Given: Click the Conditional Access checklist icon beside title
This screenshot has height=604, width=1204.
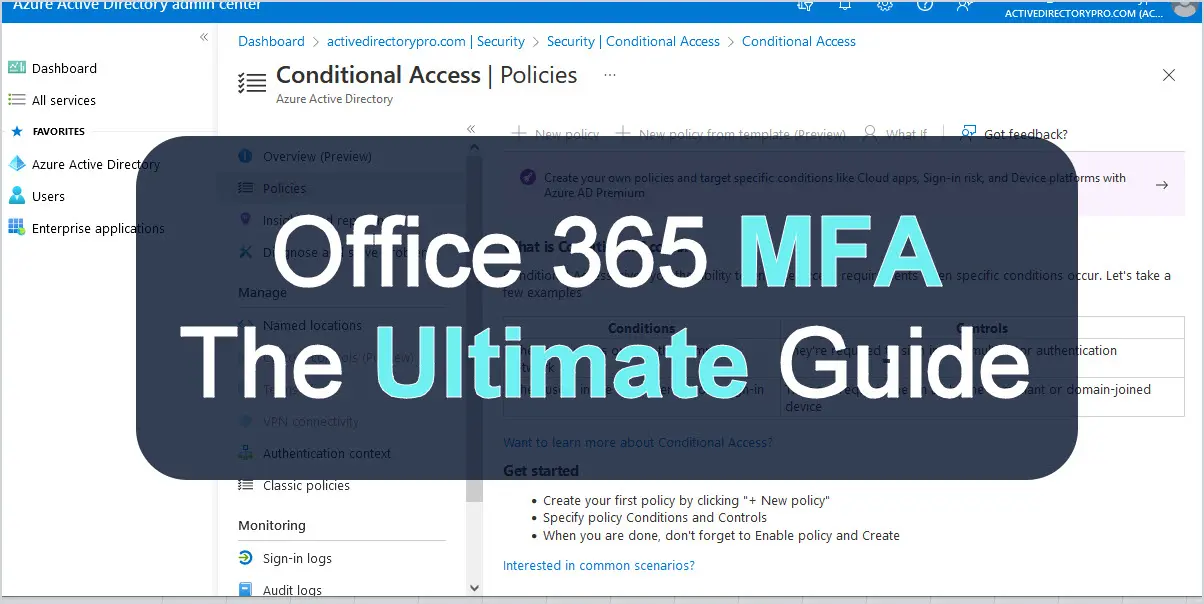Looking at the screenshot, I should [x=252, y=82].
